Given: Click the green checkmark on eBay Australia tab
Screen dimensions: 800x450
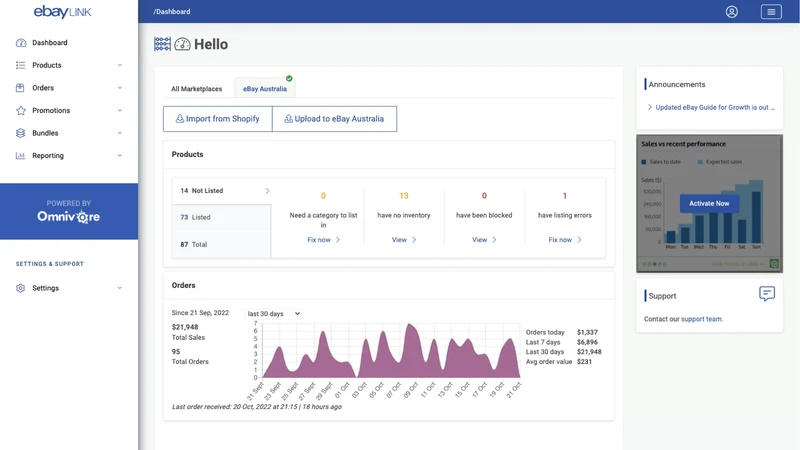Looking at the screenshot, I should 289,79.
